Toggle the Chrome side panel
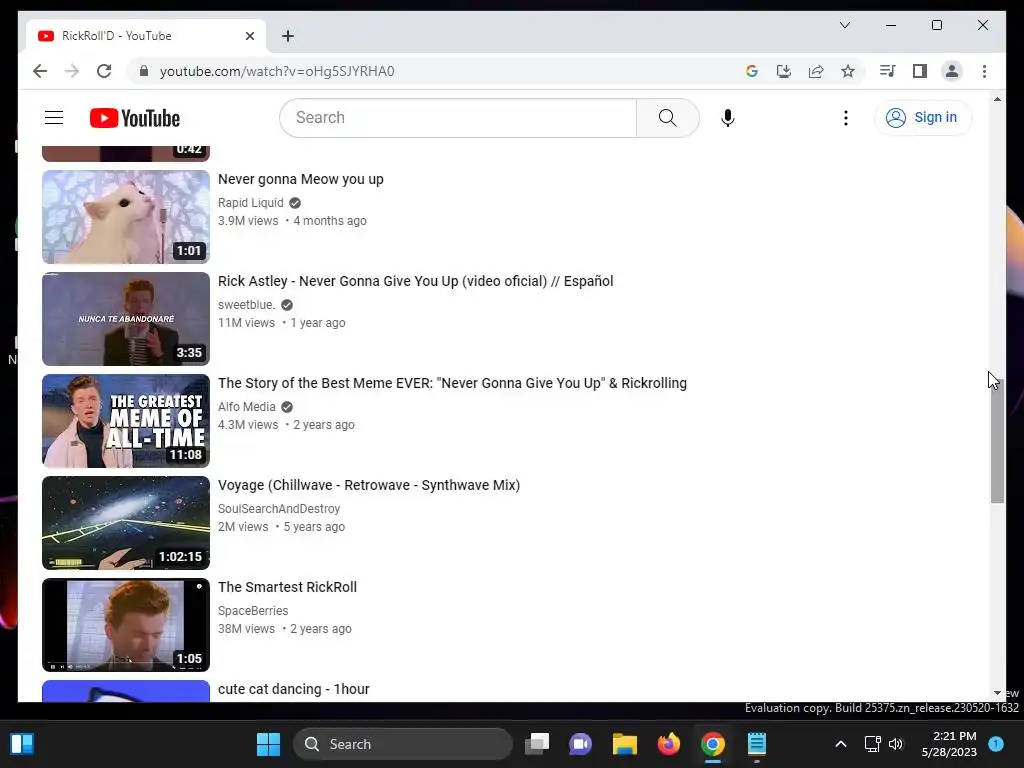 920,71
